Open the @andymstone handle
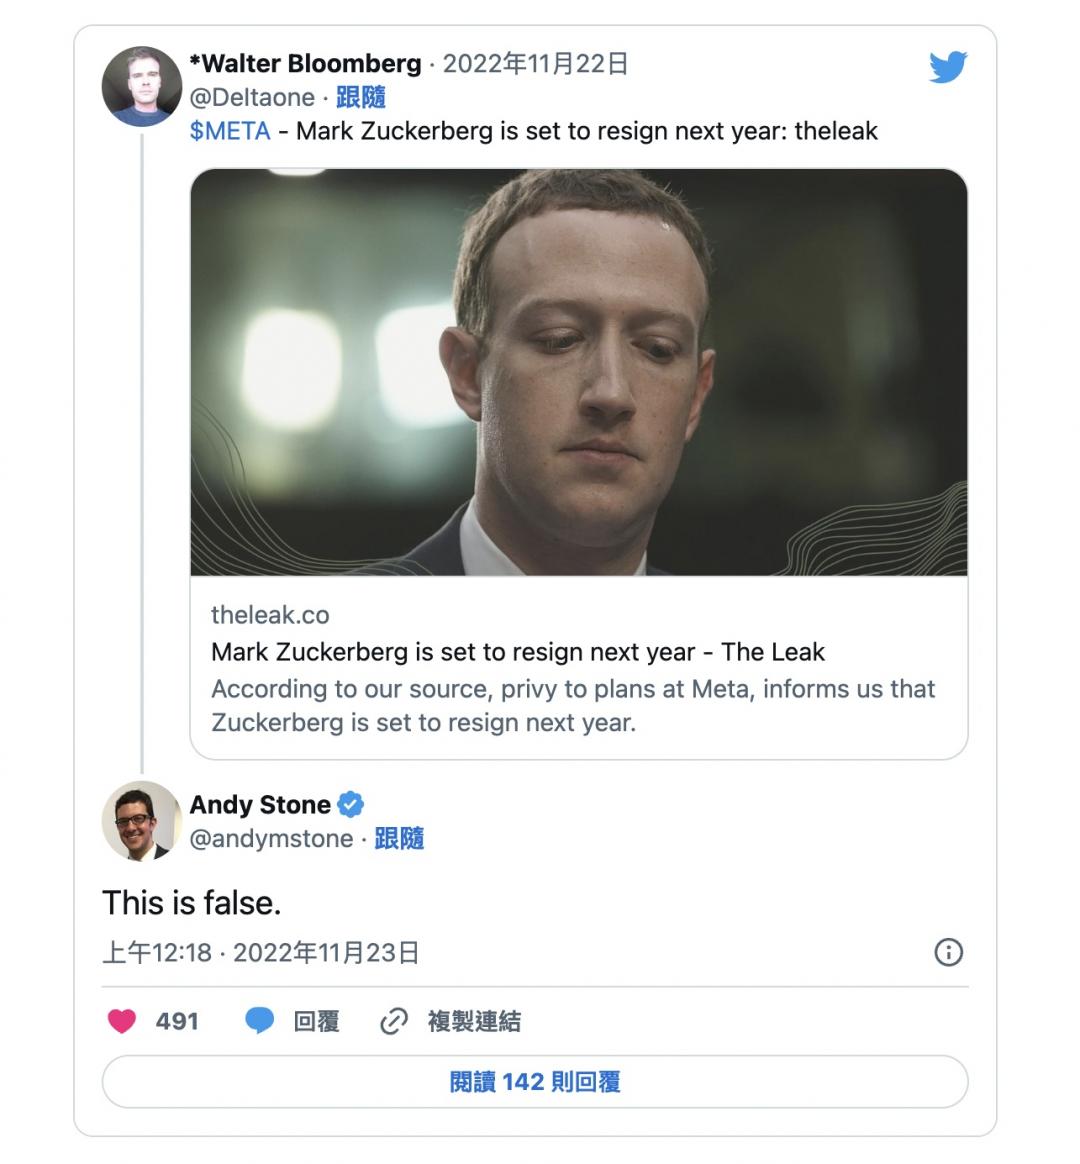This screenshot has width=1080, height=1164. tap(271, 838)
